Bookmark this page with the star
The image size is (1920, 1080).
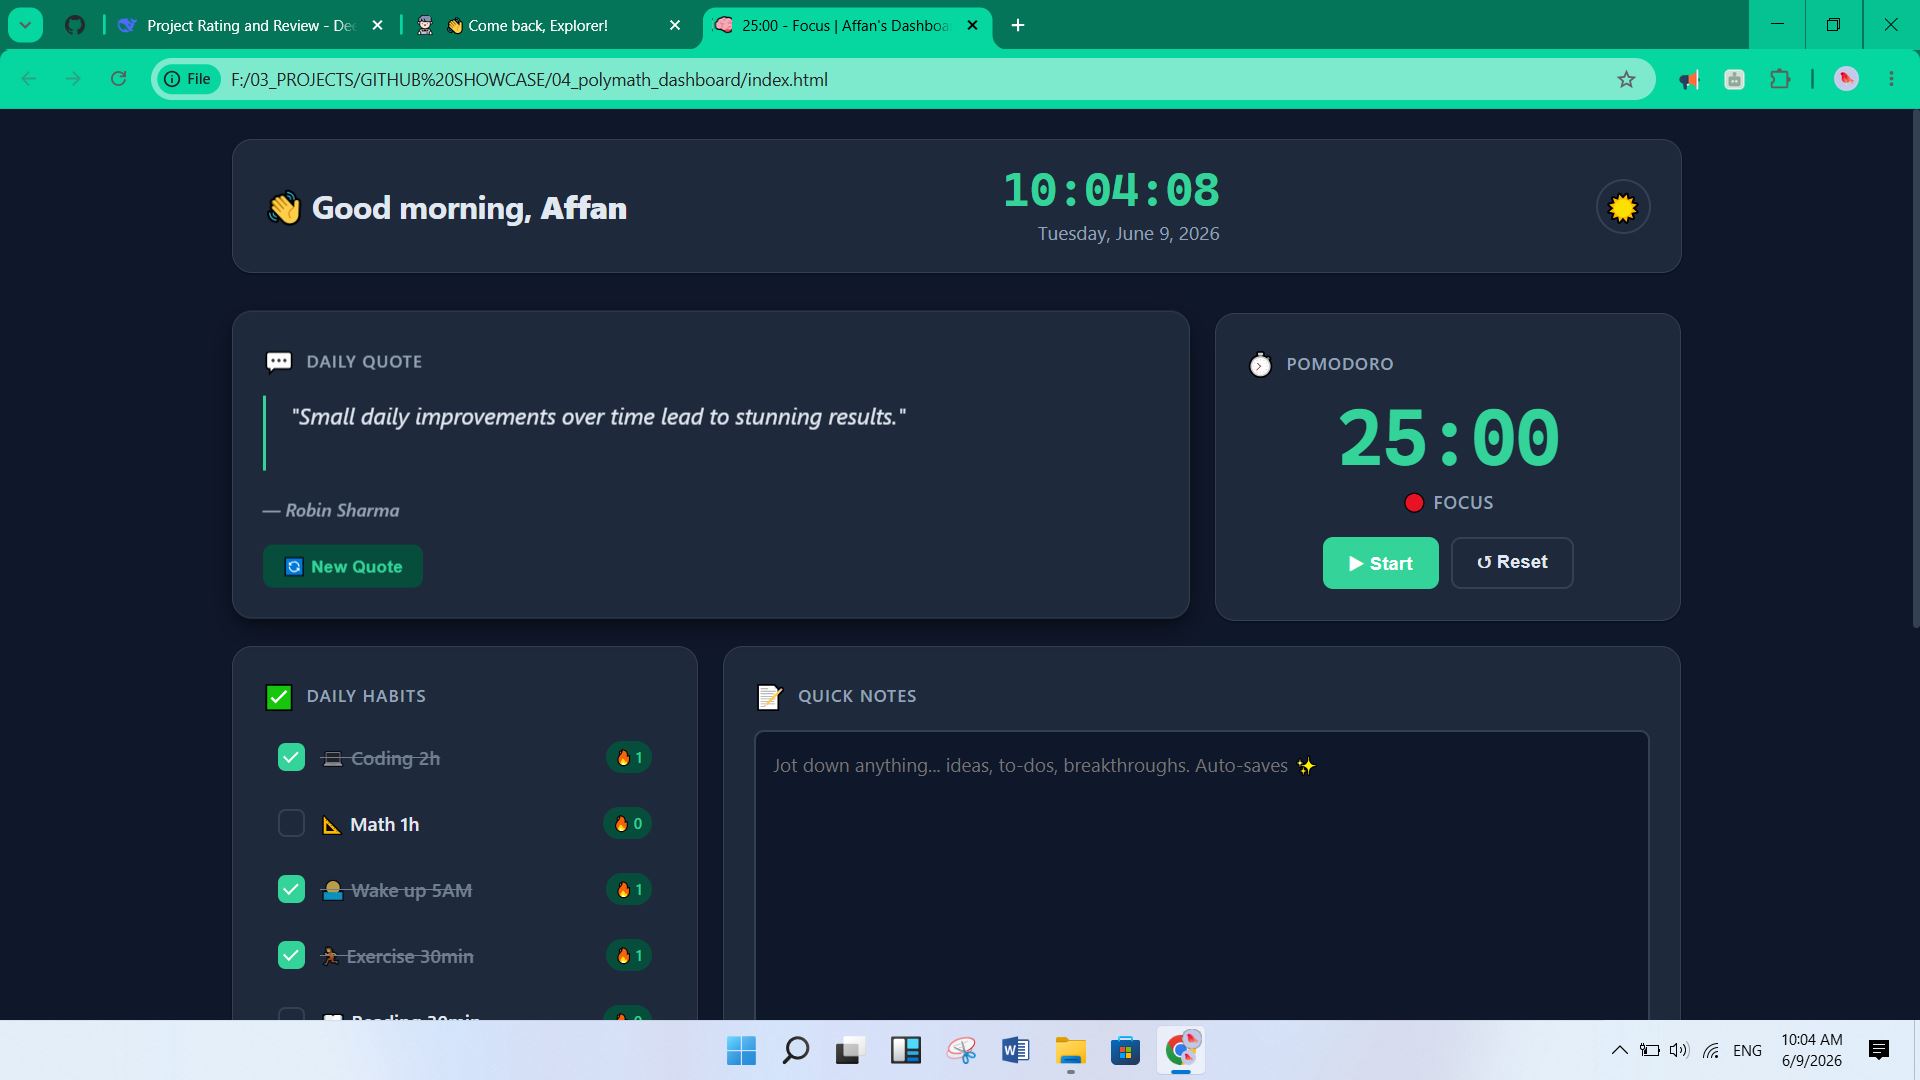tap(1626, 79)
